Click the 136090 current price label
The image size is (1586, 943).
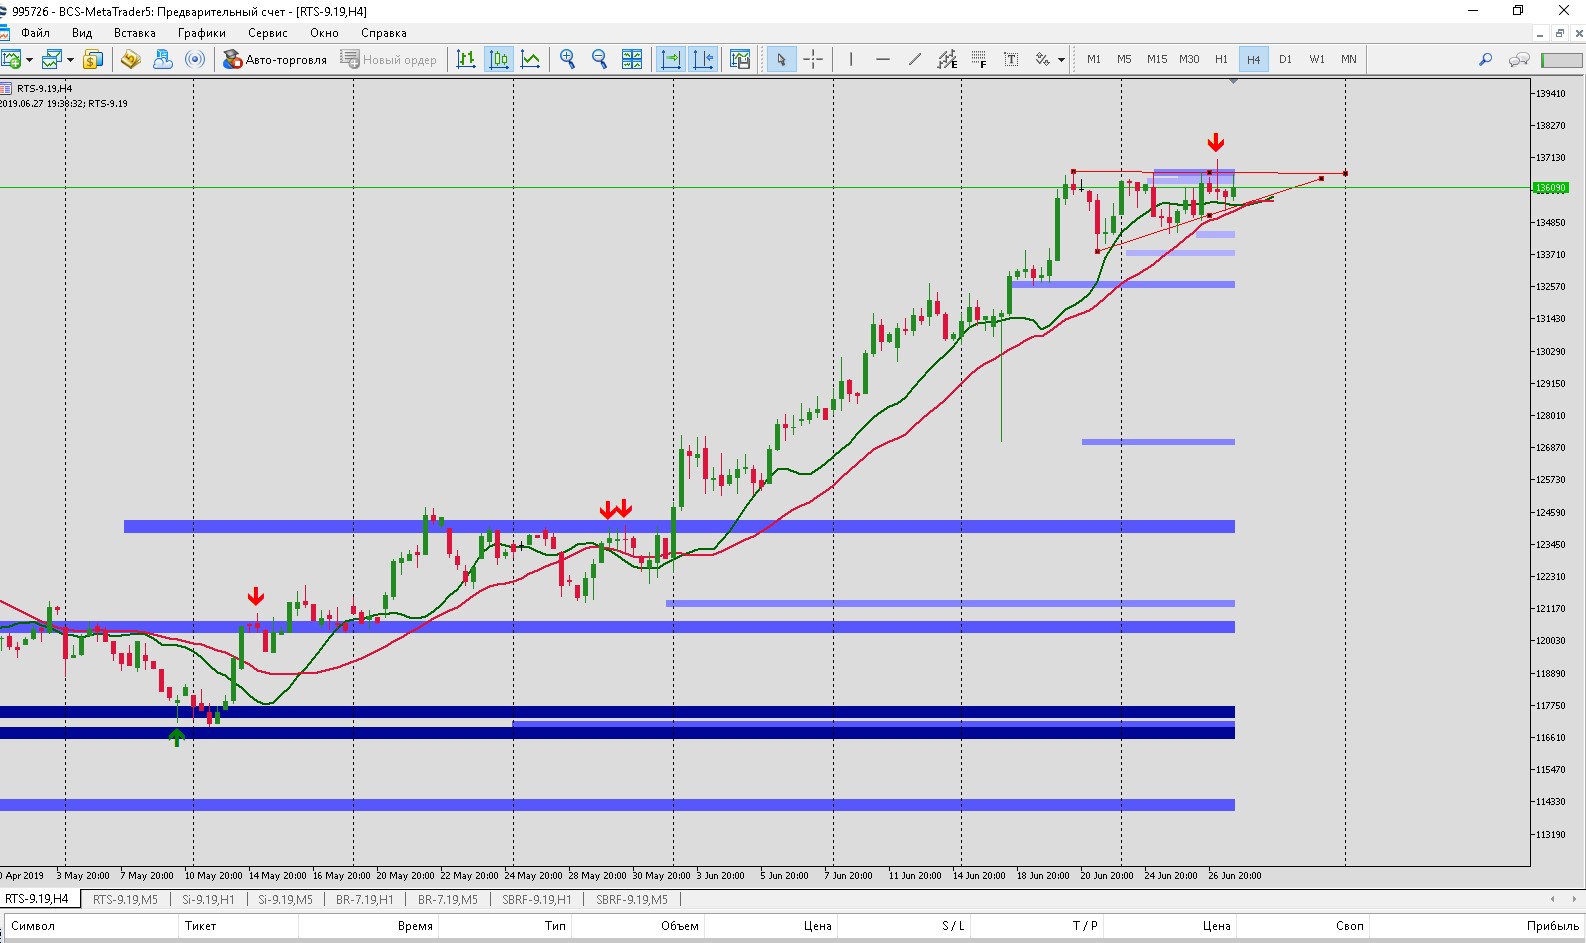click(x=1551, y=188)
